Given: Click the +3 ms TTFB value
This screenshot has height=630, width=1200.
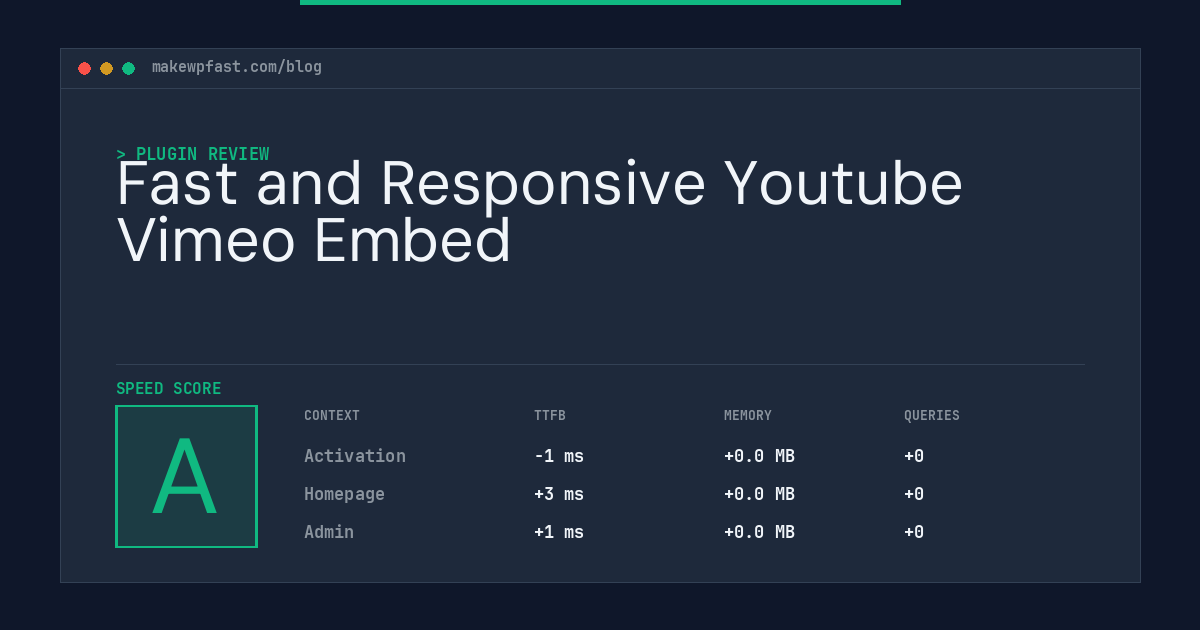Looking at the screenshot, I should click(559, 494).
